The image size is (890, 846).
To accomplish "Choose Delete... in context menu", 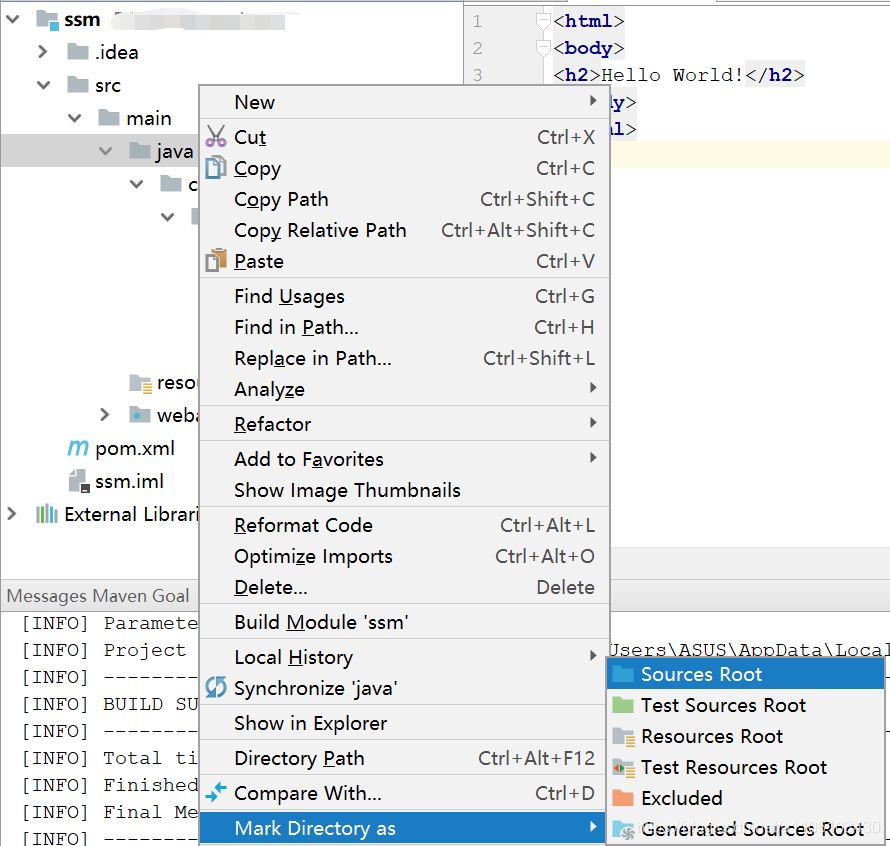I will tap(405, 587).
